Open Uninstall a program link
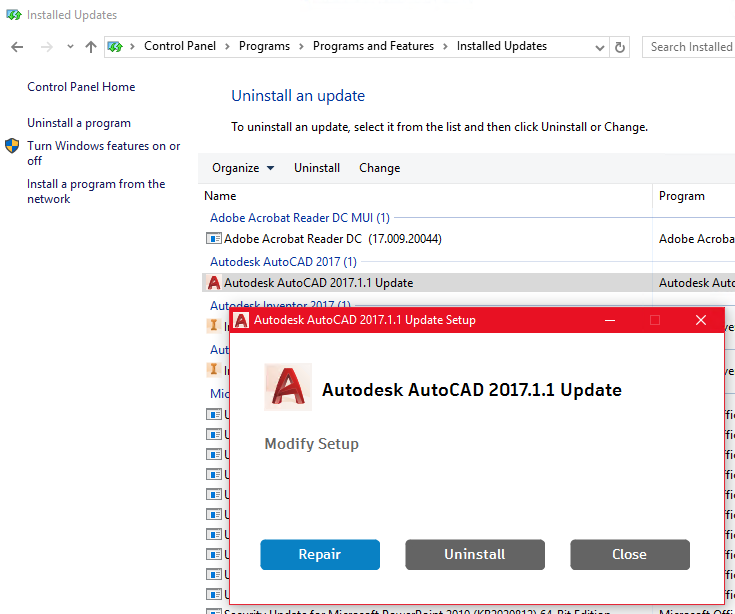Viewport: 735px width, 614px height. [79, 123]
